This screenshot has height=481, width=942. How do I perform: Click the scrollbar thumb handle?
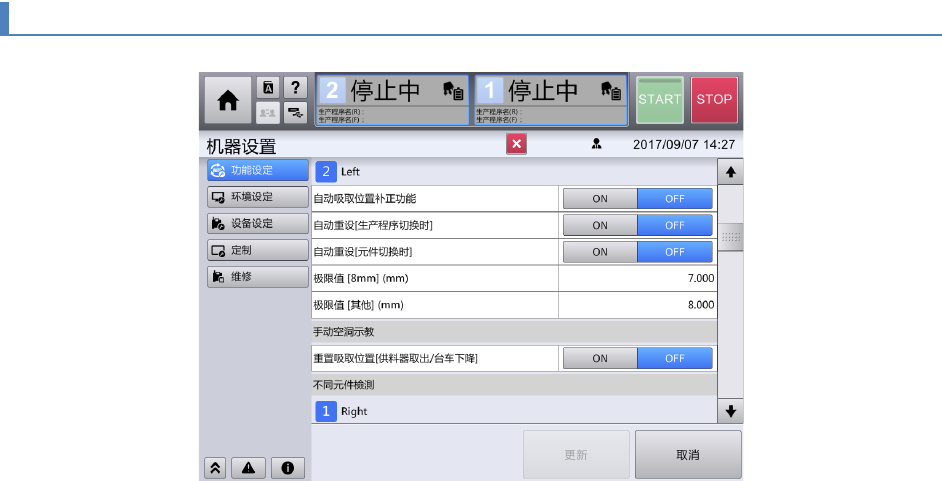coord(731,237)
